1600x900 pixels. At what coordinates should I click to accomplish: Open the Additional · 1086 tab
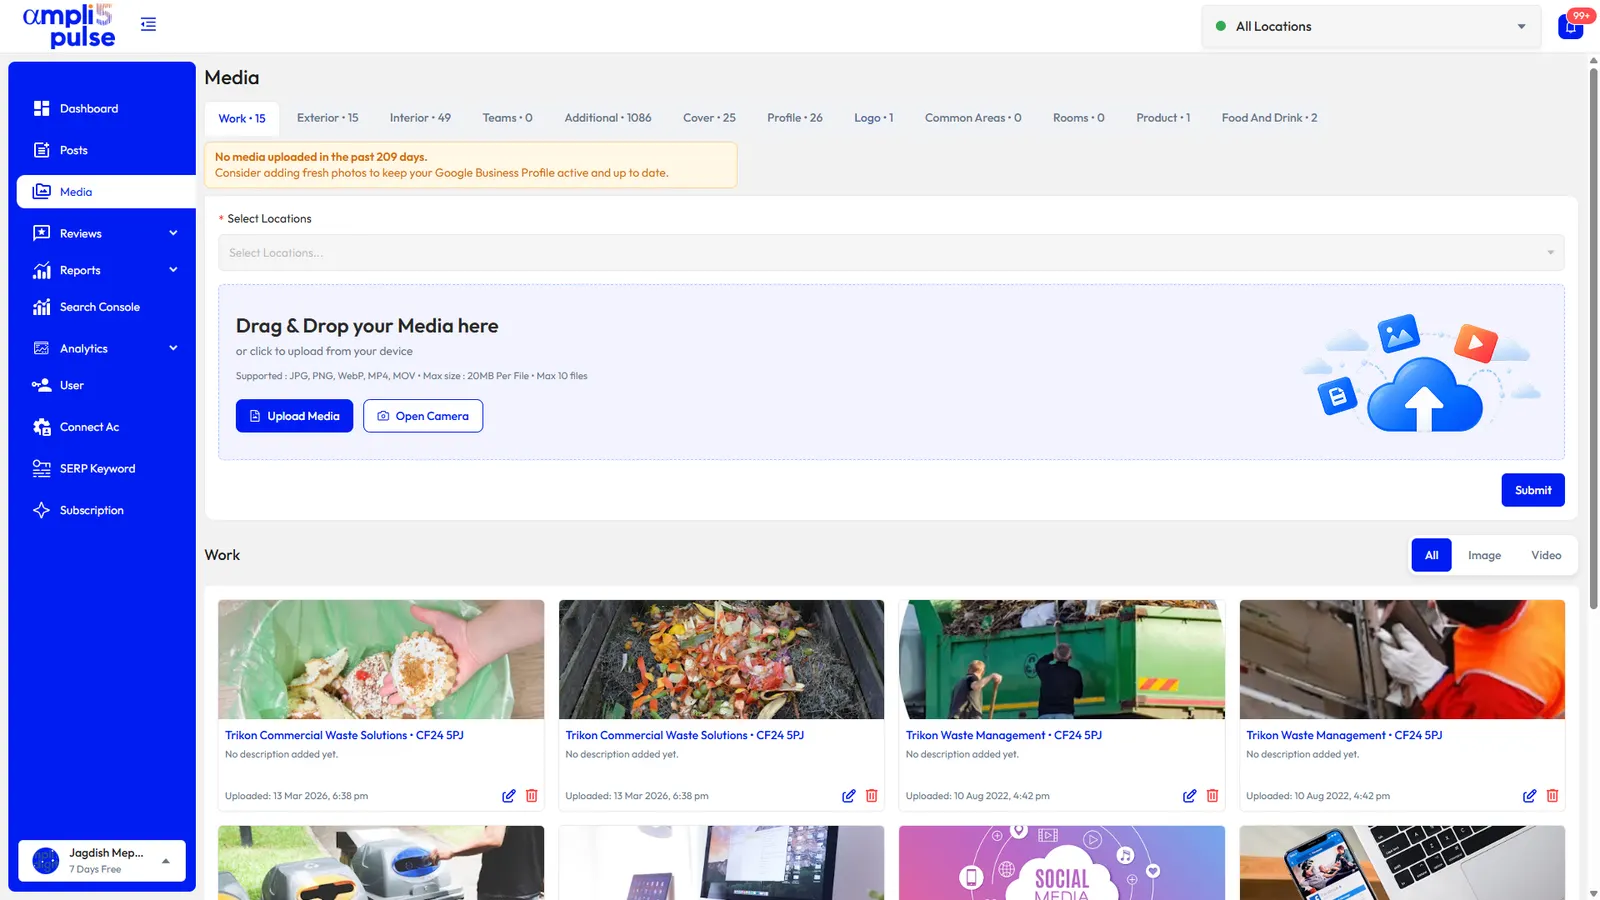pos(608,118)
